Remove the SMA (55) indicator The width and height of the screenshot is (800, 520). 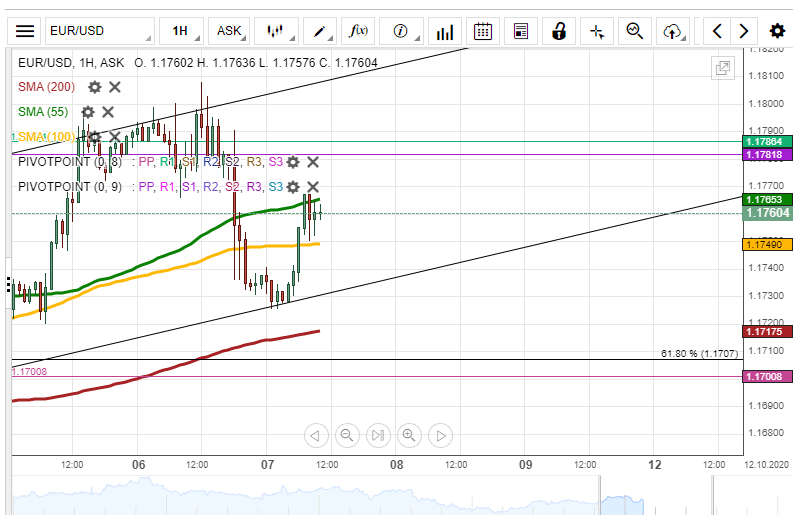tap(108, 112)
